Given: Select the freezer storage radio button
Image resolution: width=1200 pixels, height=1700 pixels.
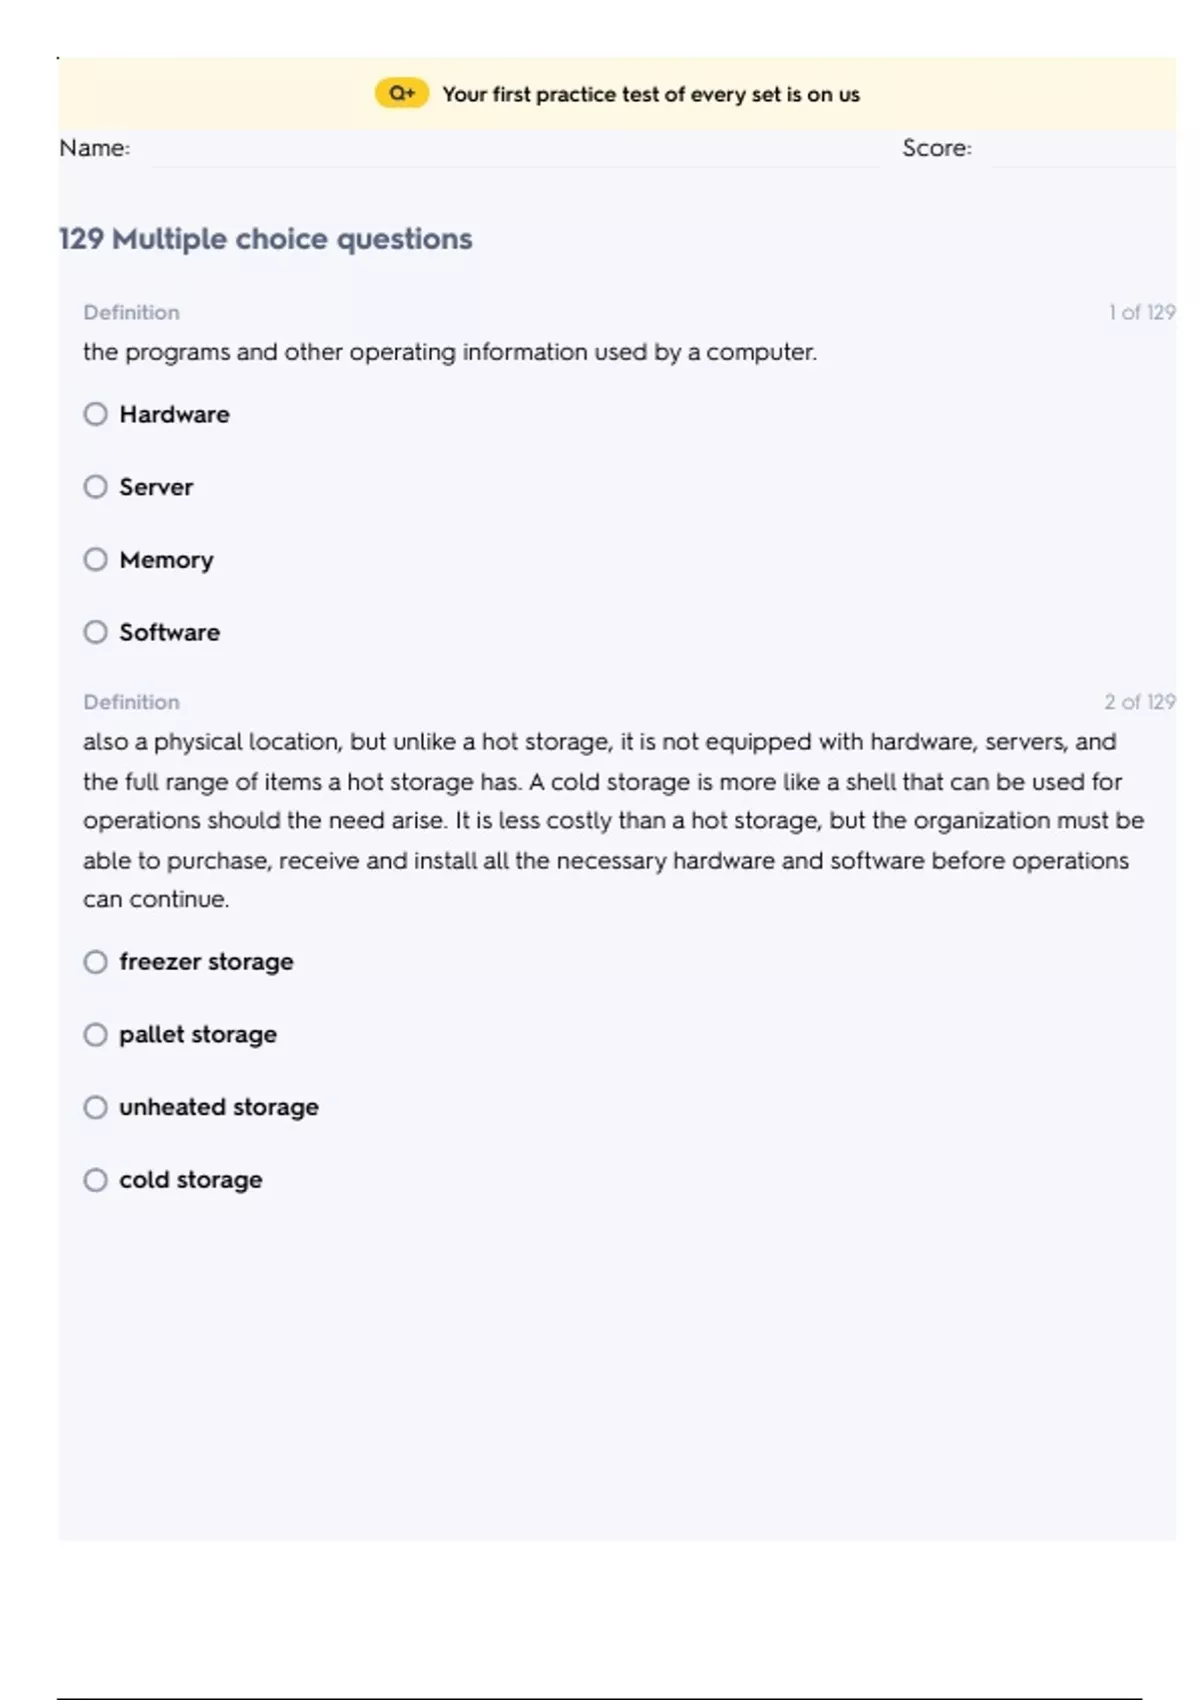Looking at the screenshot, I should point(96,962).
